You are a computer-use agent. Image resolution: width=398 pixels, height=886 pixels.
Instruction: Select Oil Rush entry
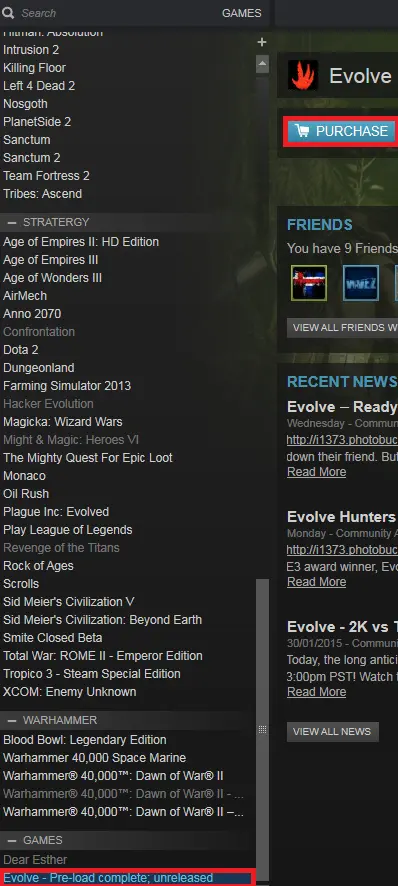(x=26, y=494)
